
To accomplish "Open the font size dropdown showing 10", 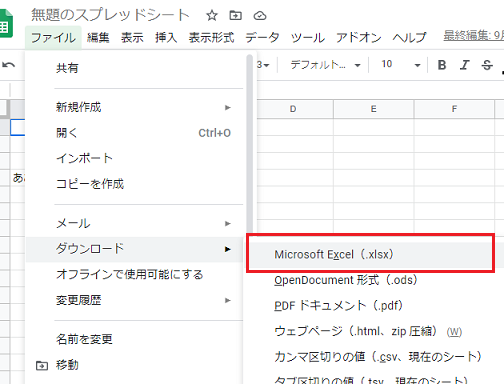I will click(401, 65).
